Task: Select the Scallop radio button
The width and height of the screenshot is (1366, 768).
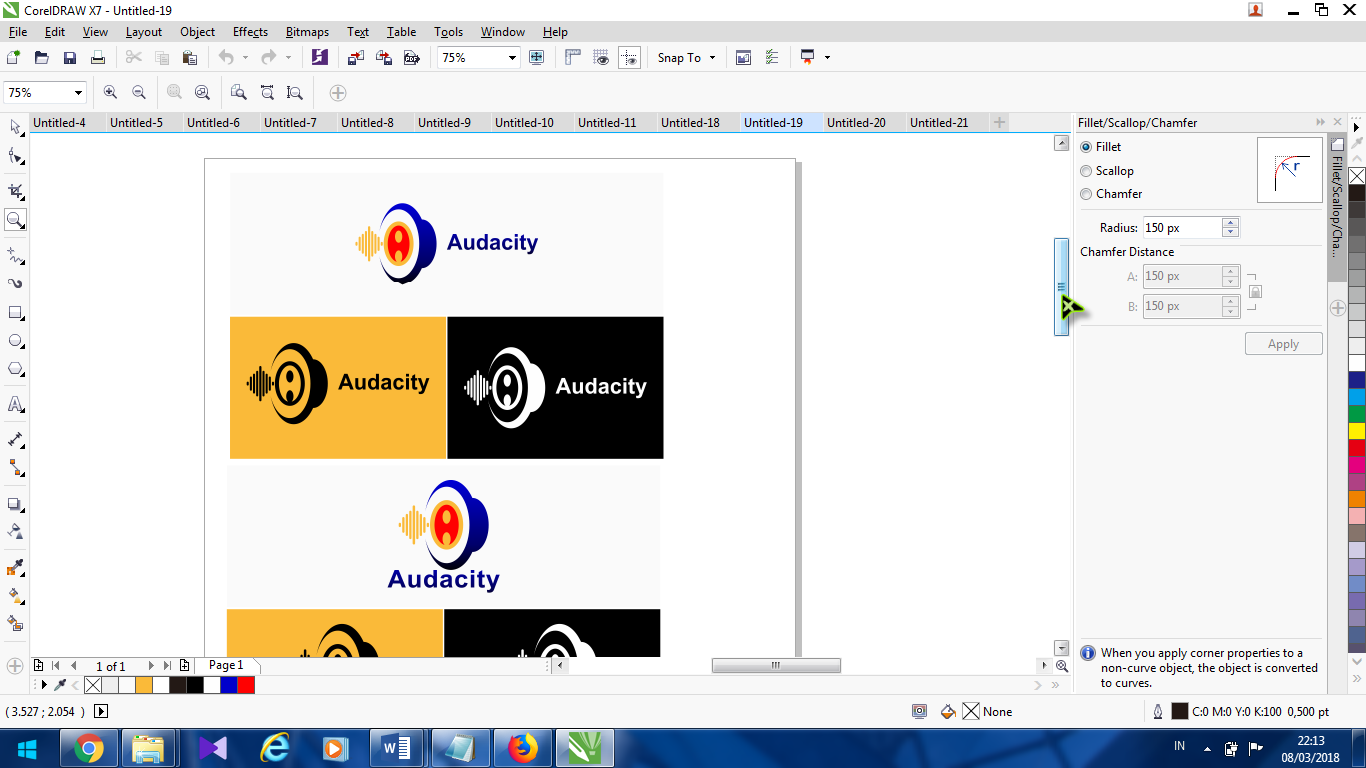Action: 1086,171
